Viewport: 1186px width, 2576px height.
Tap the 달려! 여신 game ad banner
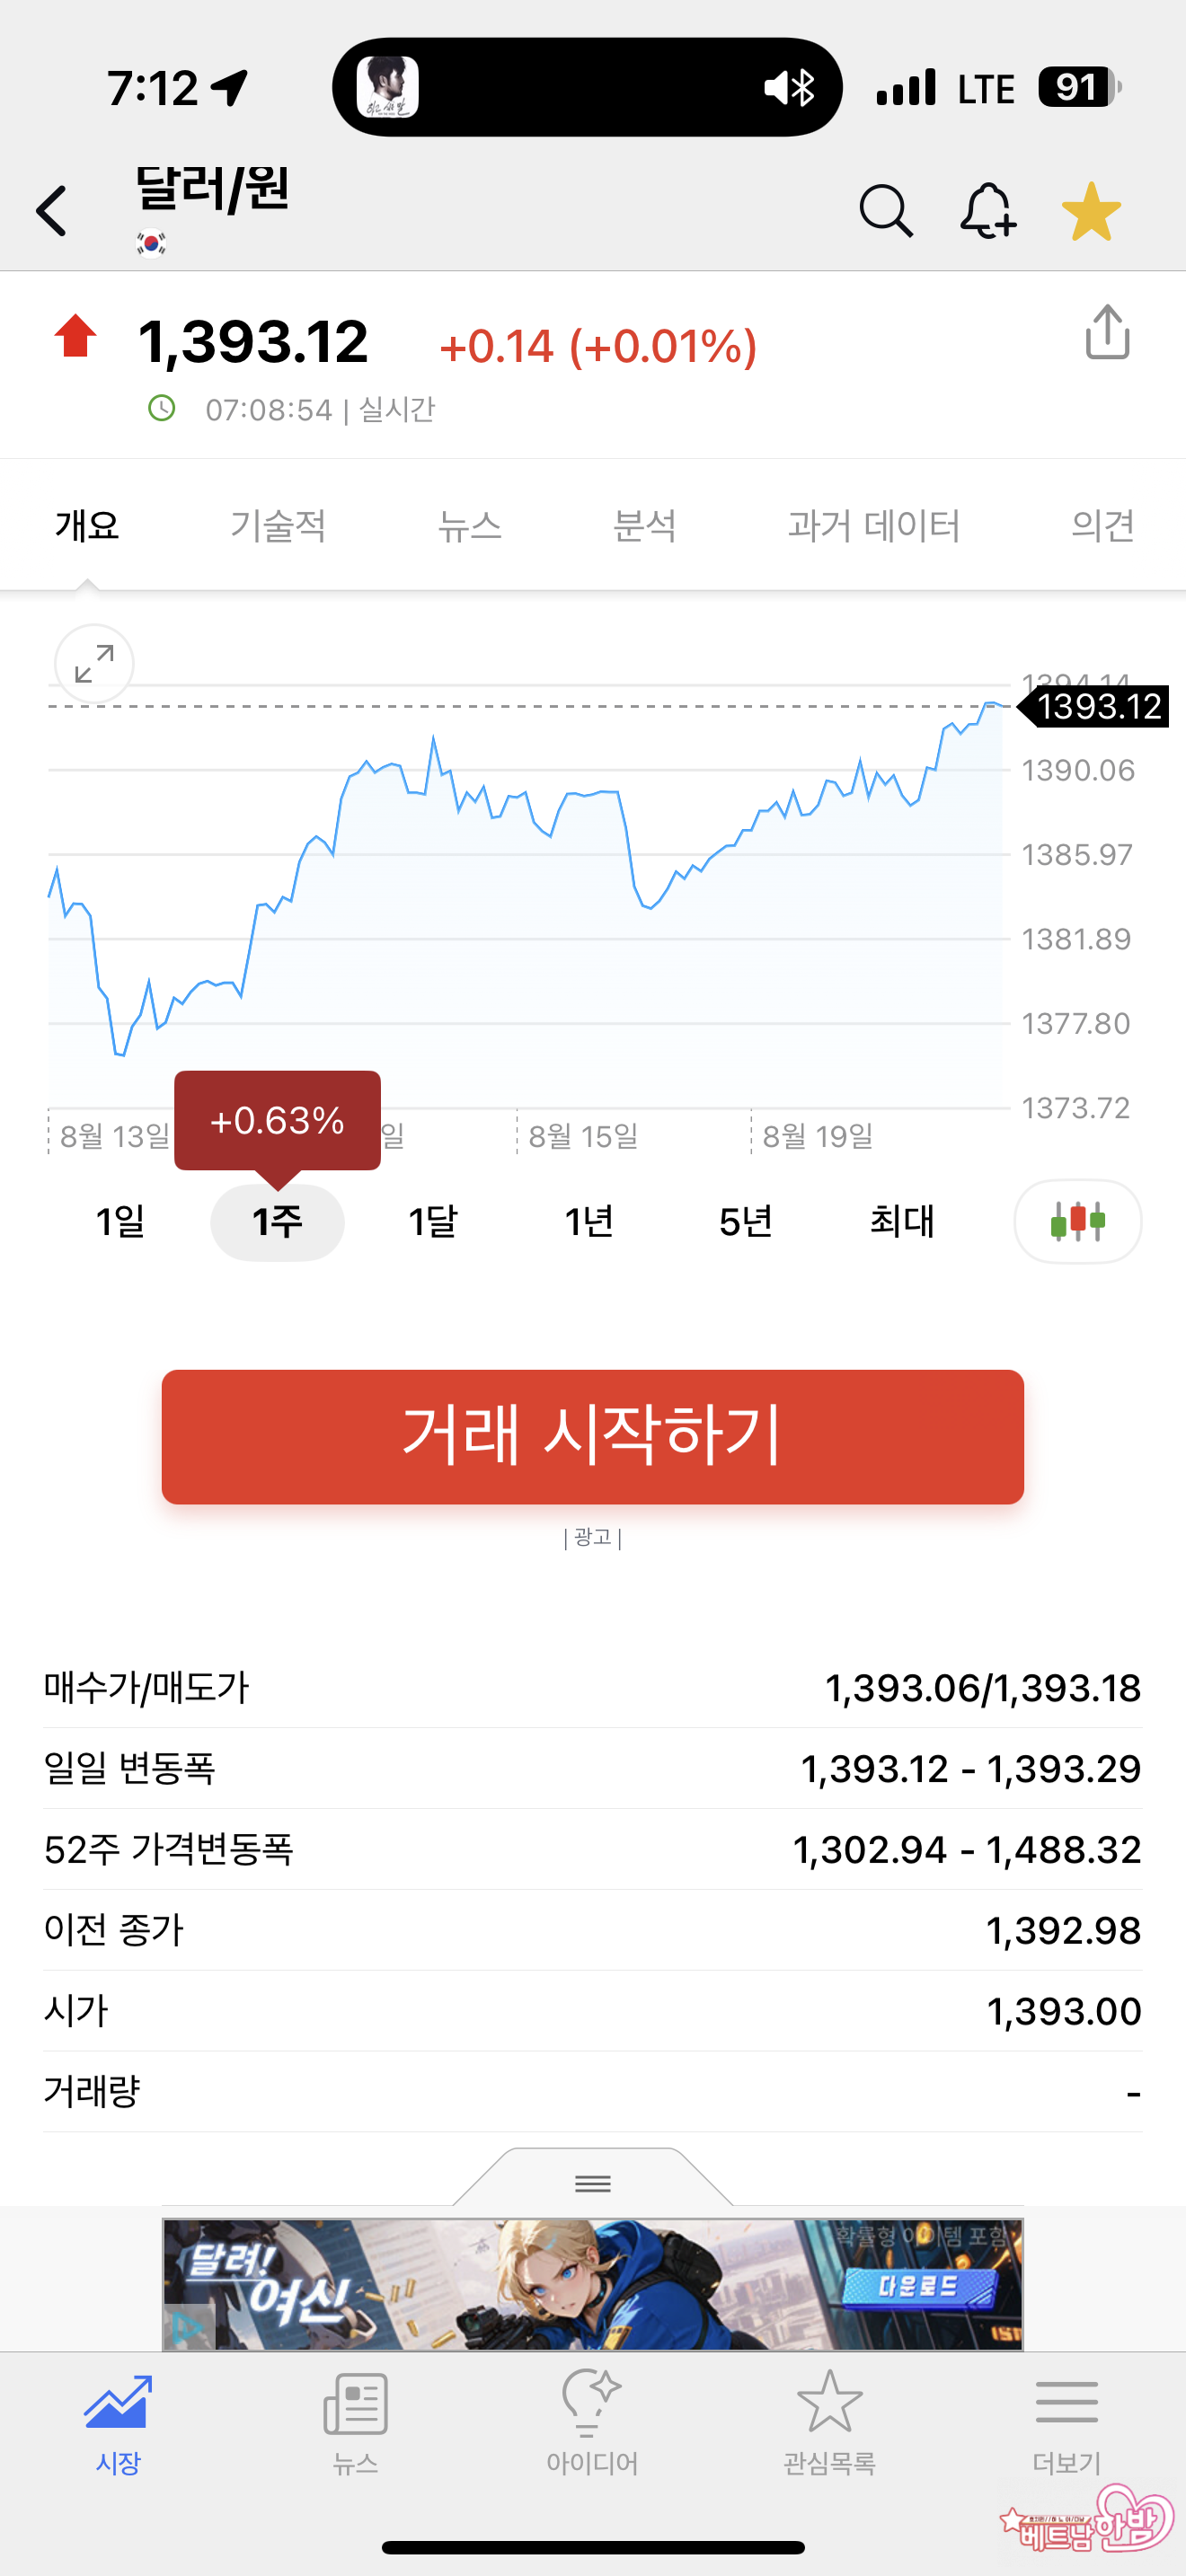tap(593, 2284)
